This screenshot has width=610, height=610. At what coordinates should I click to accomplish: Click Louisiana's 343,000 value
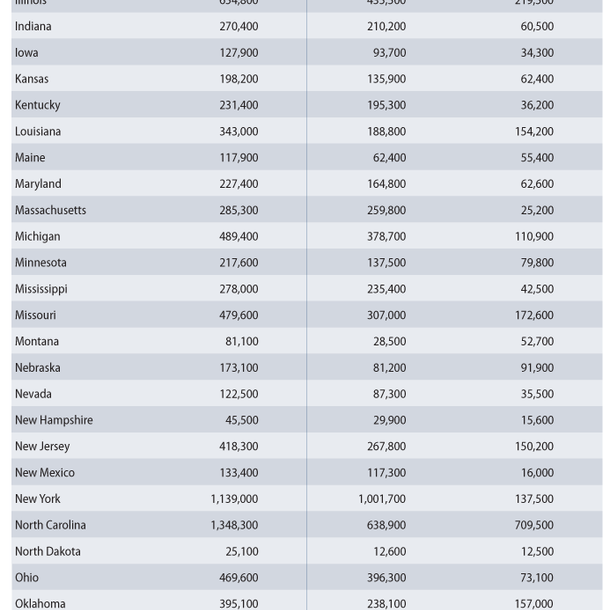pyautogui.click(x=238, y=132)
